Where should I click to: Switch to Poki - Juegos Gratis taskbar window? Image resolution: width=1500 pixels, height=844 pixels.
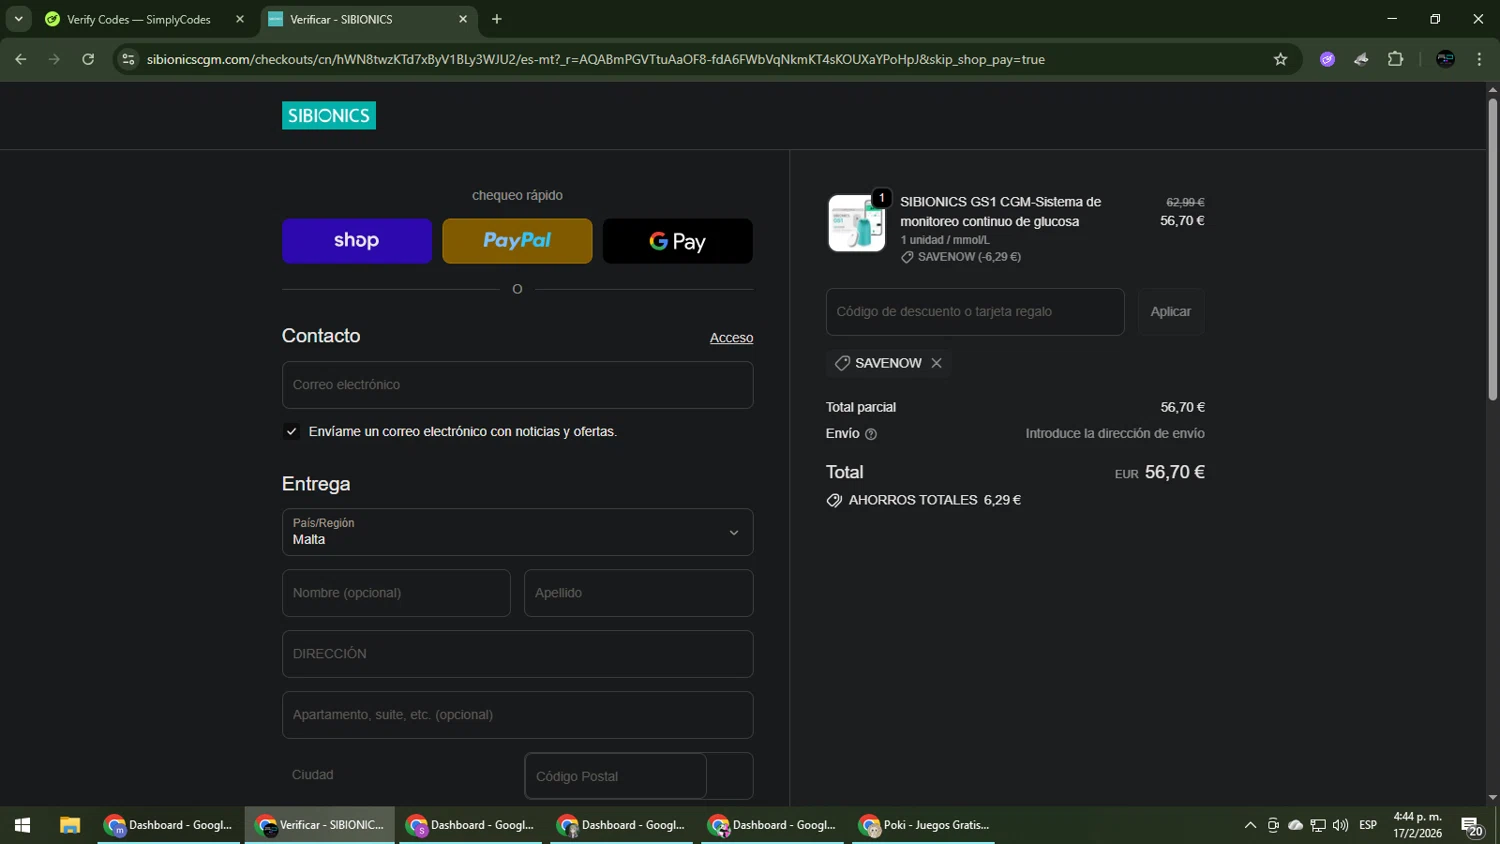925,825
